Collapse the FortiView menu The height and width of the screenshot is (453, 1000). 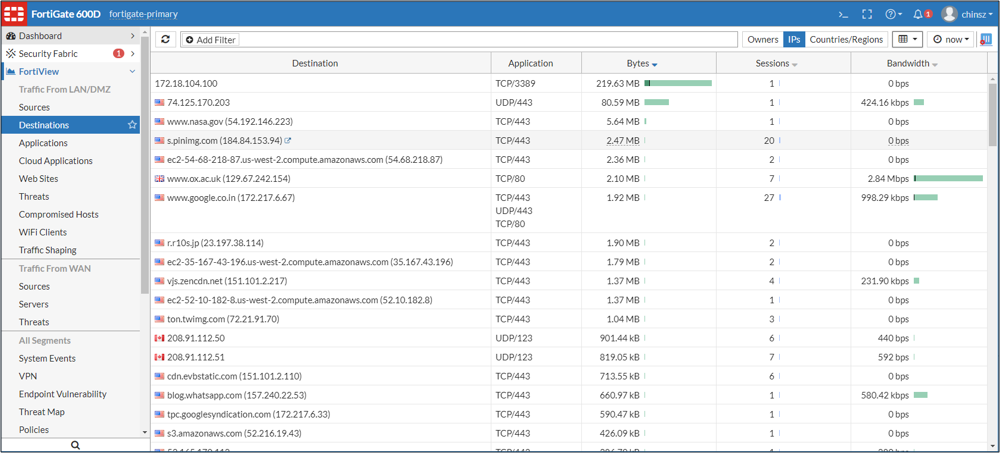(133, 71)
